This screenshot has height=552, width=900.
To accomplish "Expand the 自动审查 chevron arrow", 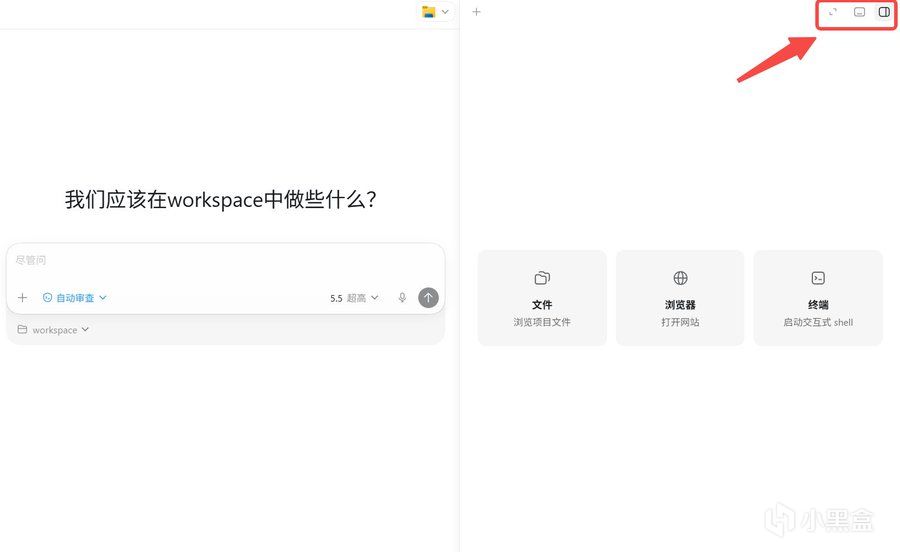I will coord(103,297).
